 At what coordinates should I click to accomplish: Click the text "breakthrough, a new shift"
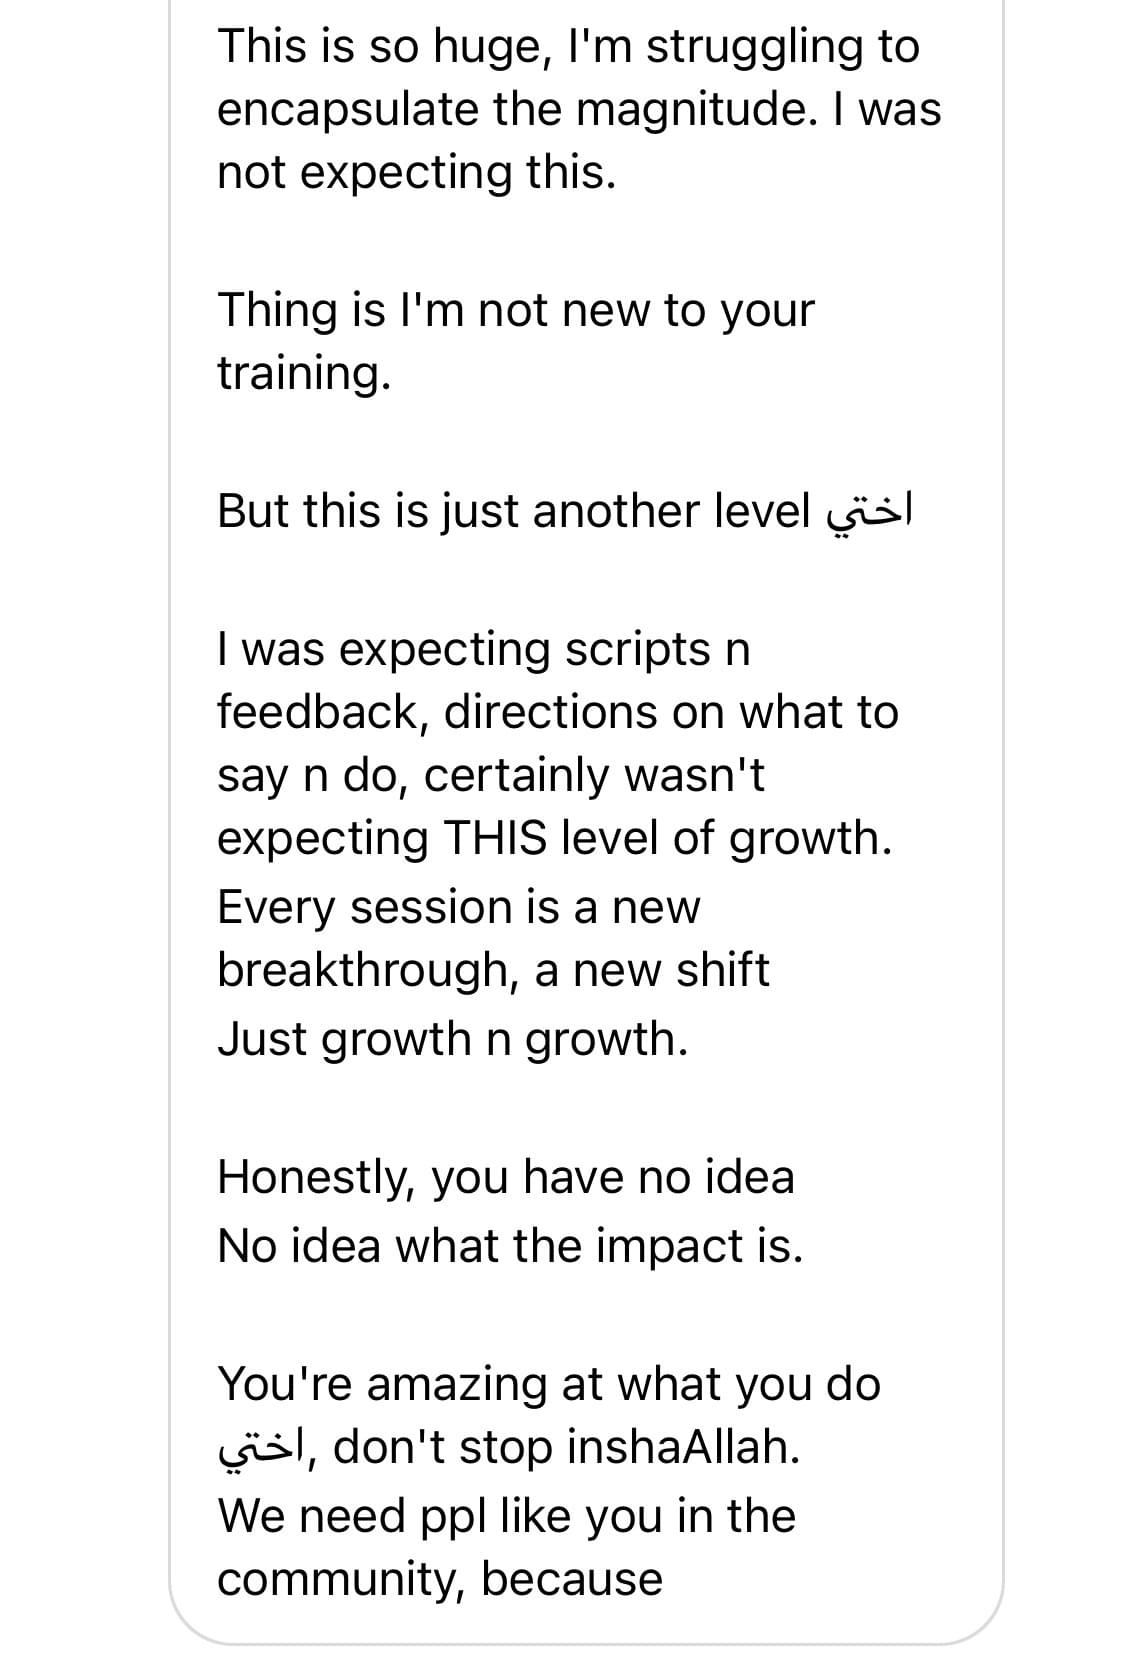493,970
